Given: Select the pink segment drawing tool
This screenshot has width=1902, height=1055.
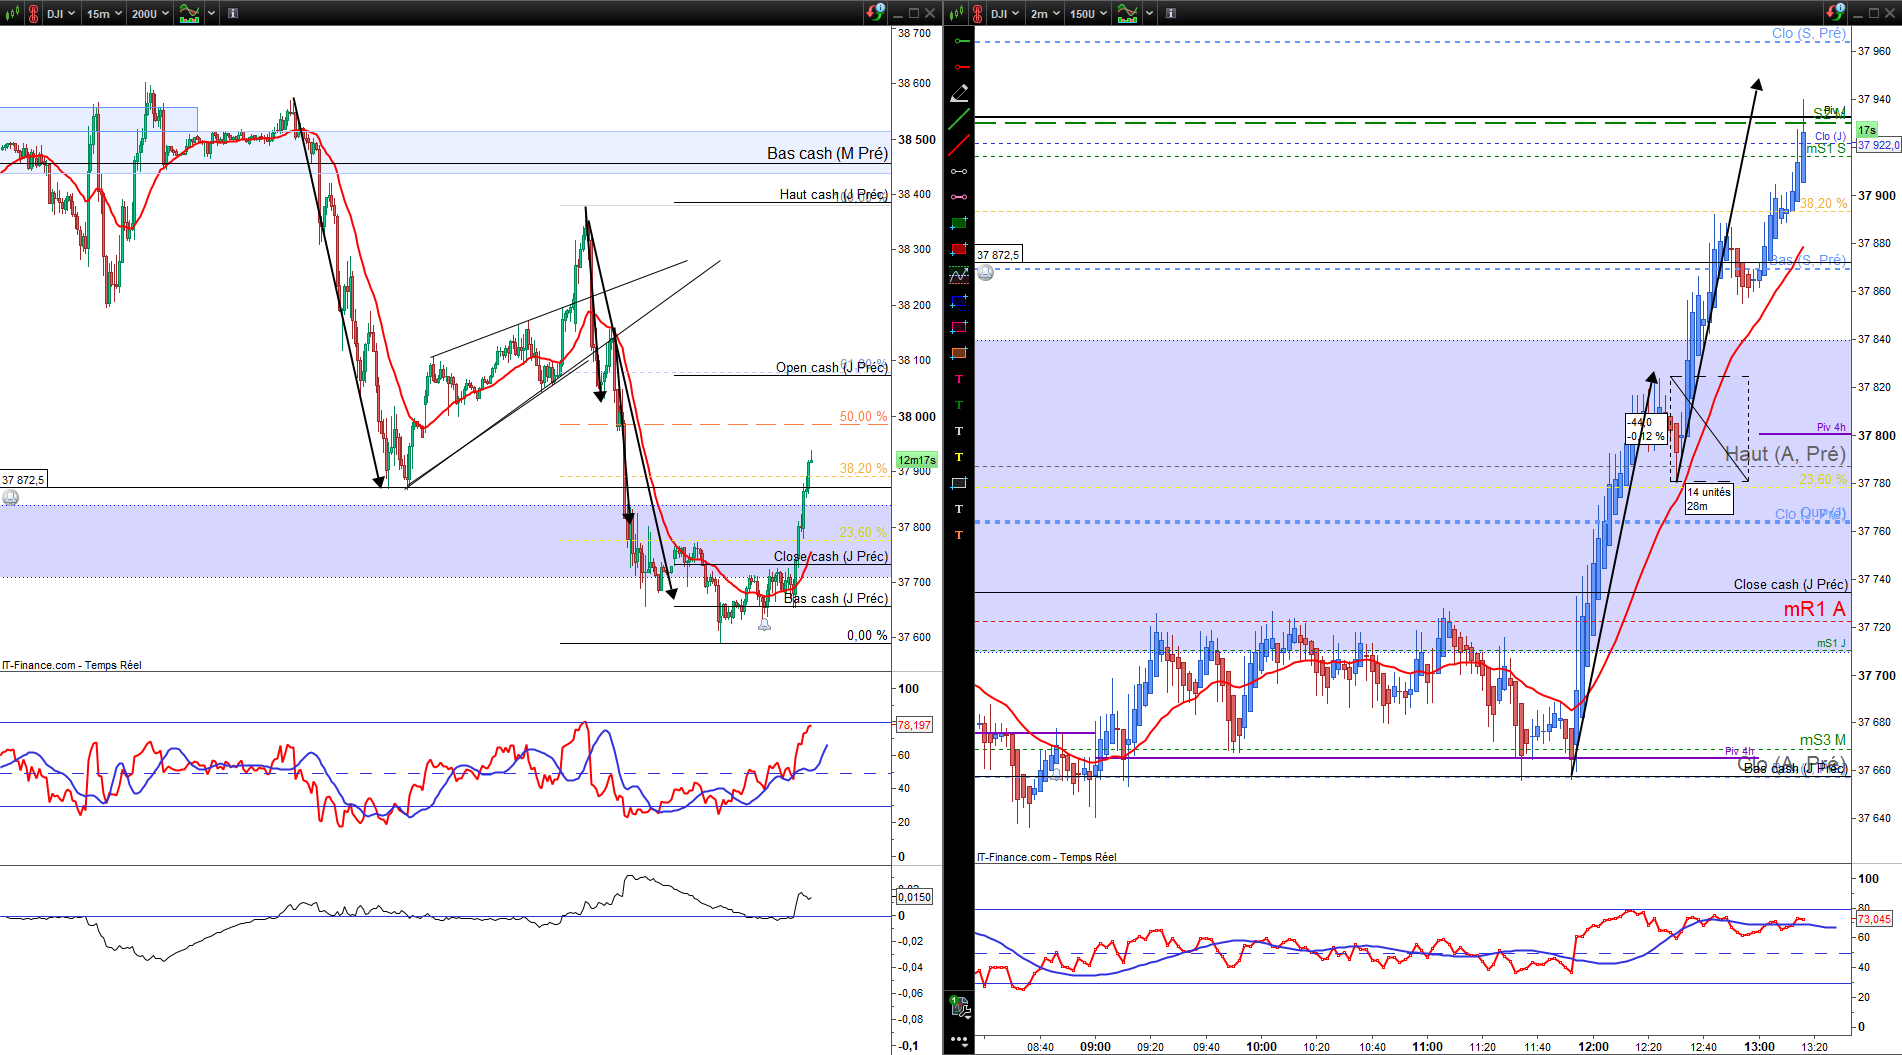Looking at the screenshot, I should coord(959,197).
